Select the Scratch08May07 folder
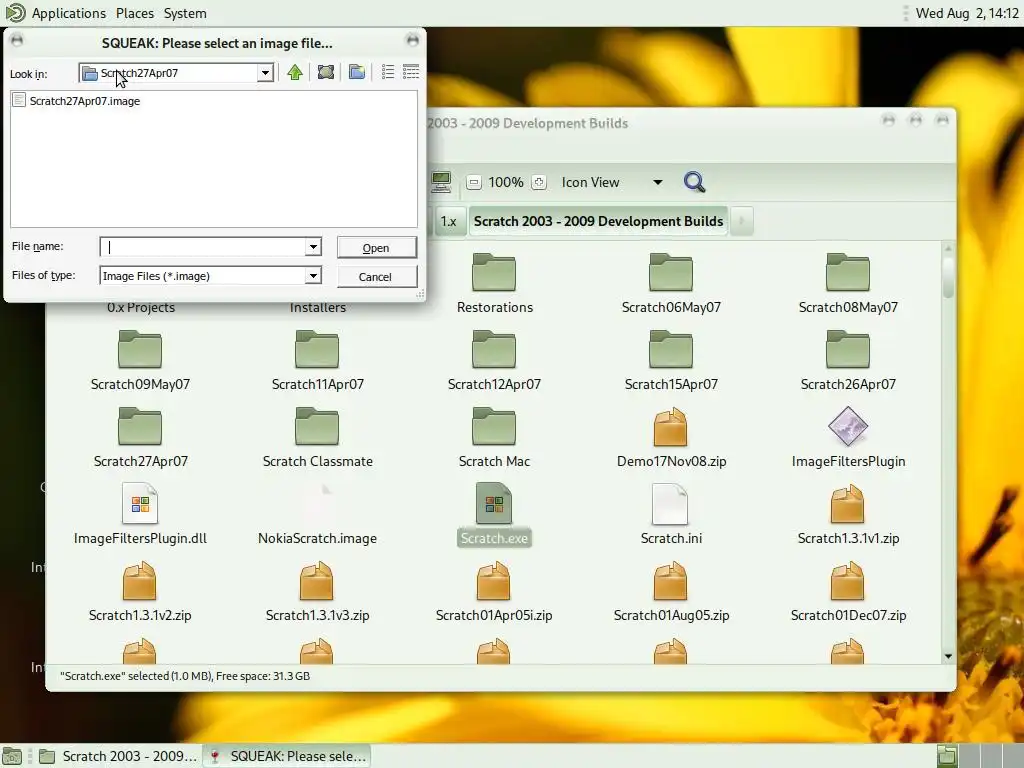This screenshot has height=768, width=1024. (x=848, y=283)
